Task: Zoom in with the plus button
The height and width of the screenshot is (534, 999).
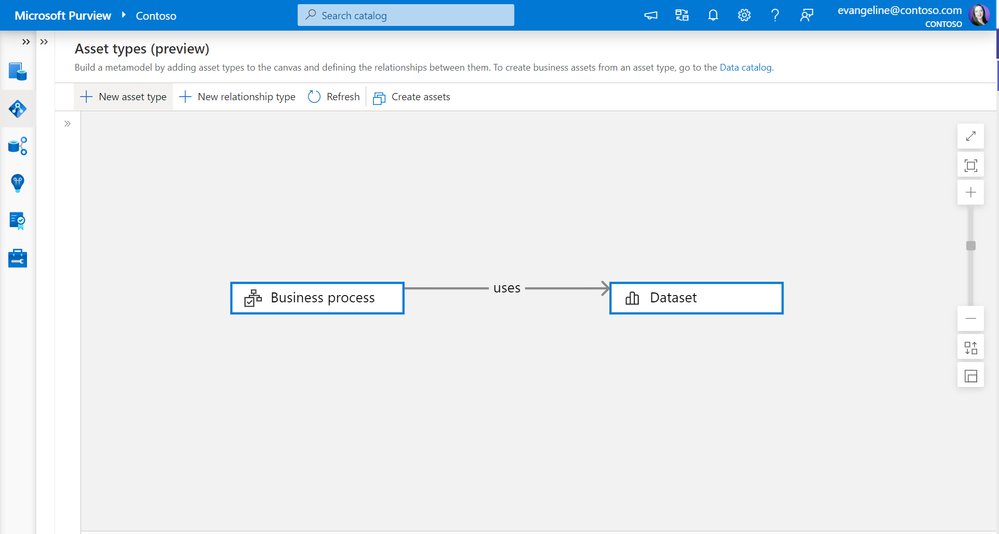Action: tap(970, 192)
